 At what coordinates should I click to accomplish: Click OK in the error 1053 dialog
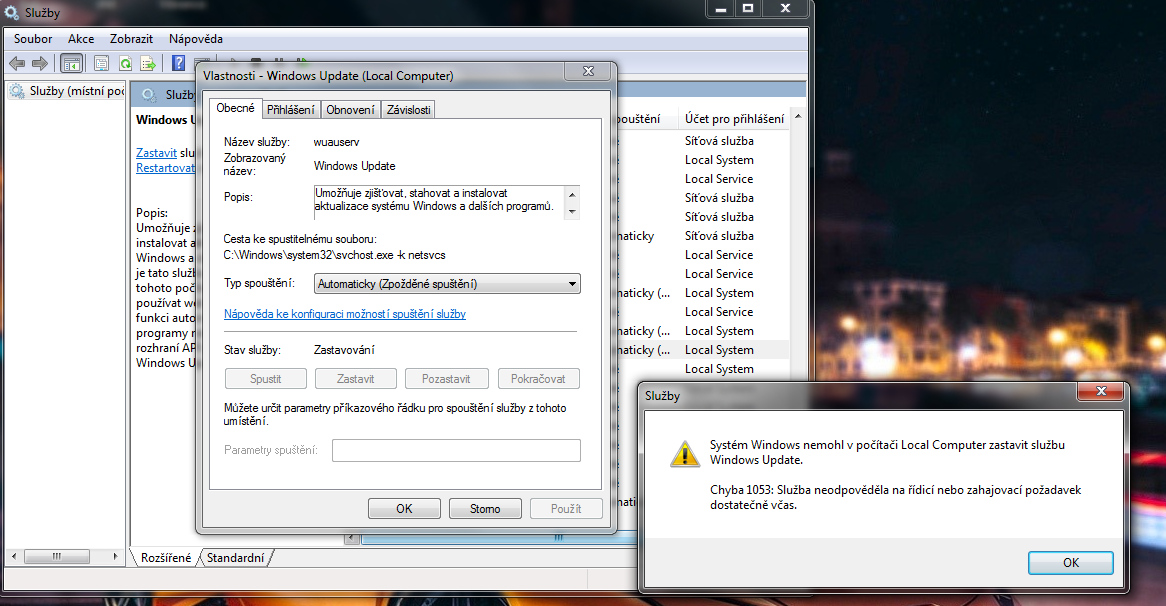coord(1070,563)
